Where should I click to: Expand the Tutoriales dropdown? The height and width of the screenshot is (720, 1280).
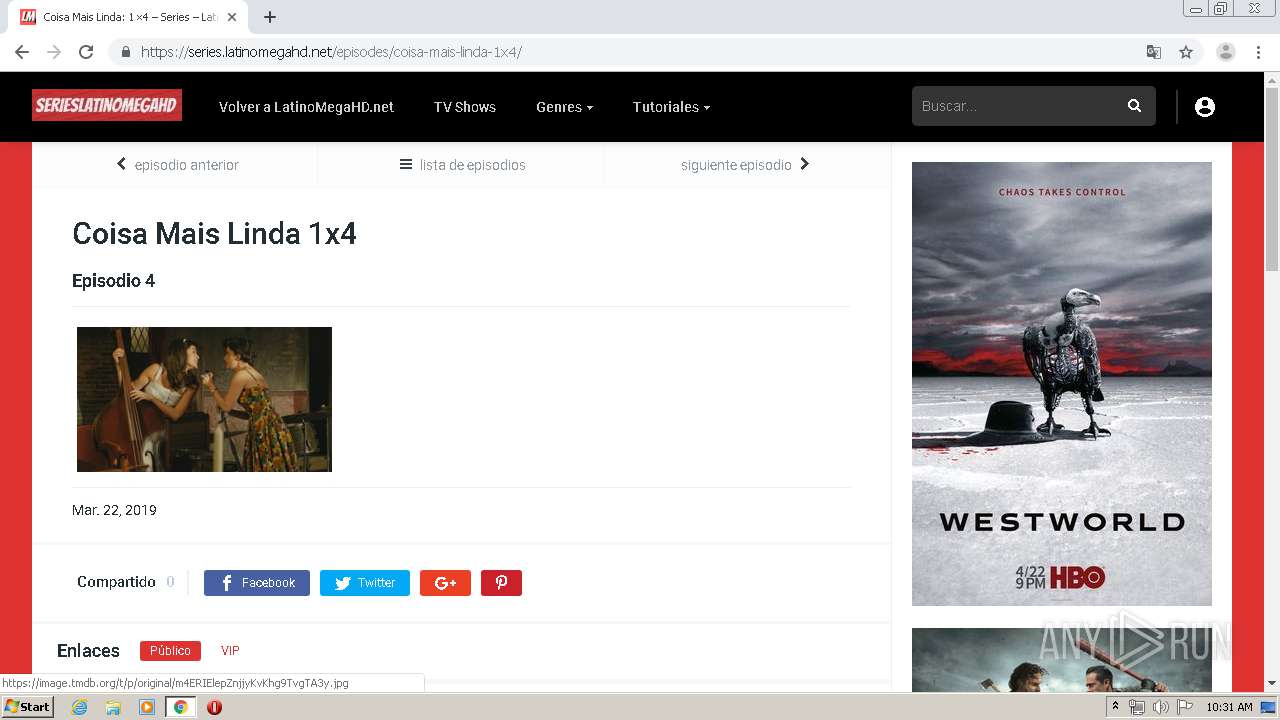(x=671, y=107)
